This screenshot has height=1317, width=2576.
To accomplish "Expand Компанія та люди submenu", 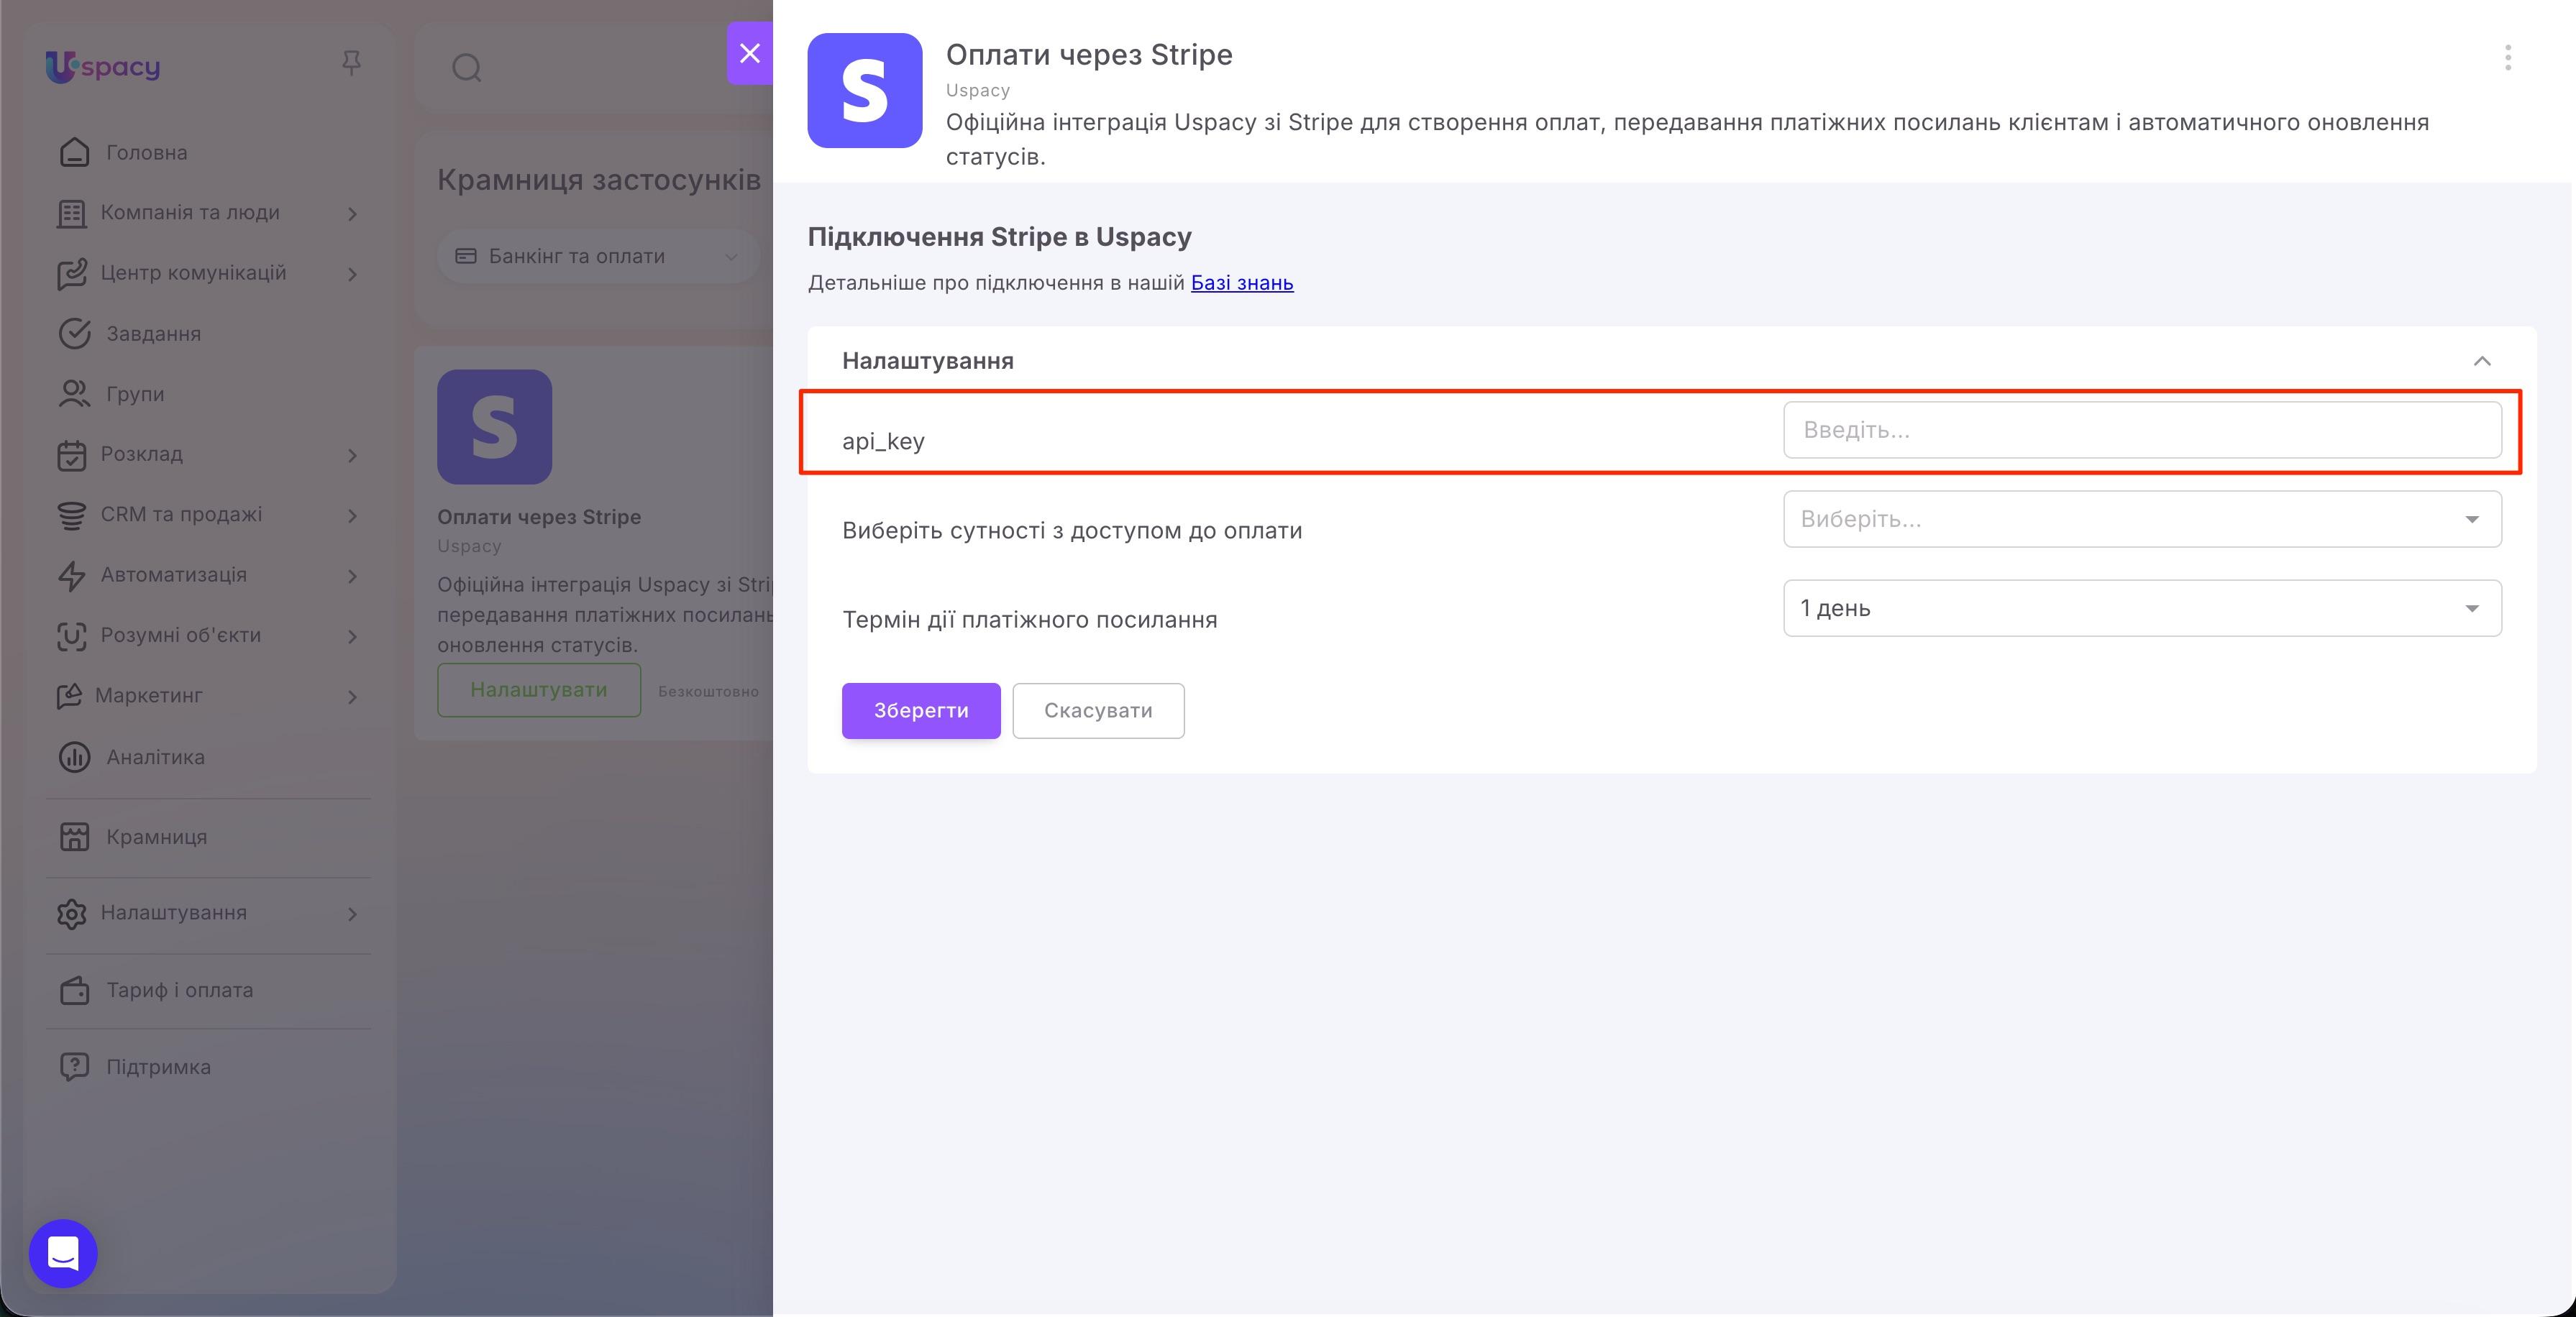I will [352, 213].
